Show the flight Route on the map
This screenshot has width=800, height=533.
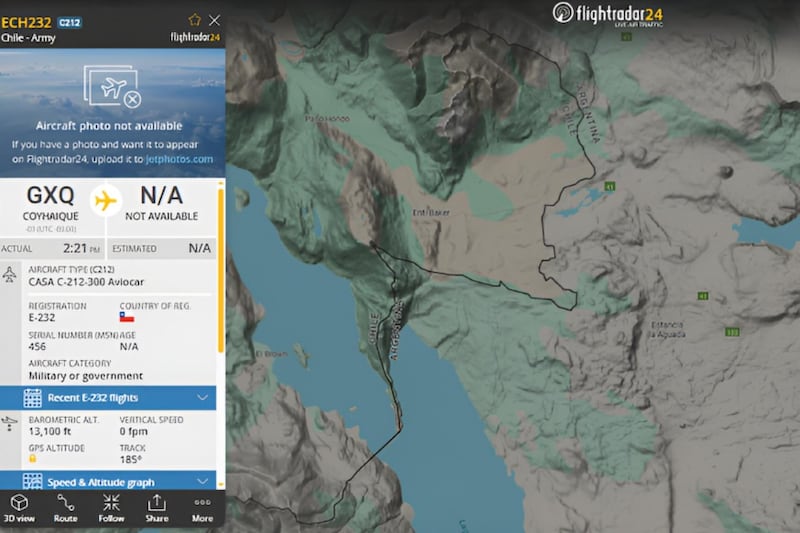(65, 507)
